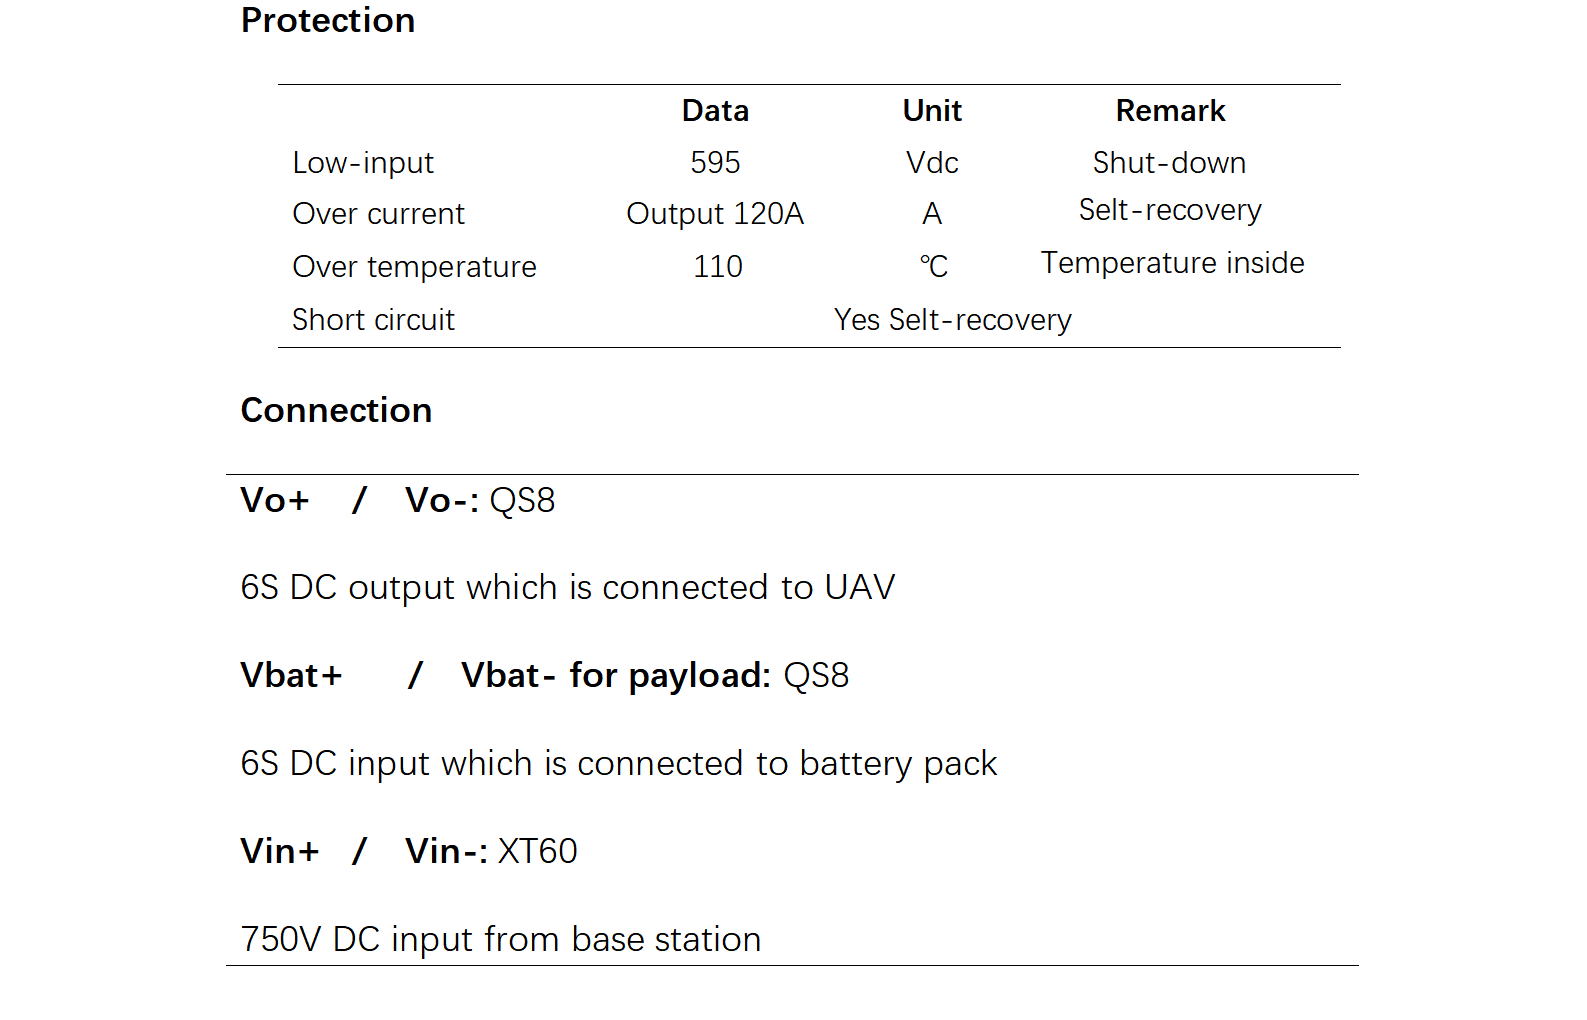Click the XT60 connector text

[x=538, y=852]
